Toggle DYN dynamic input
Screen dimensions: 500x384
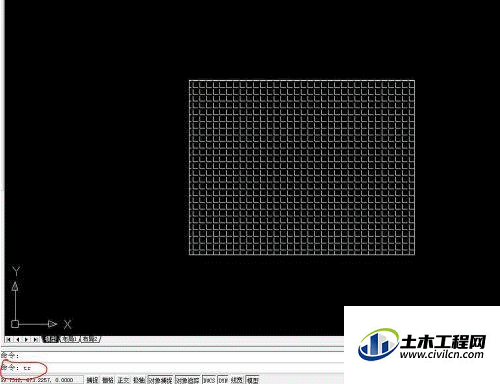click(223, 380)
